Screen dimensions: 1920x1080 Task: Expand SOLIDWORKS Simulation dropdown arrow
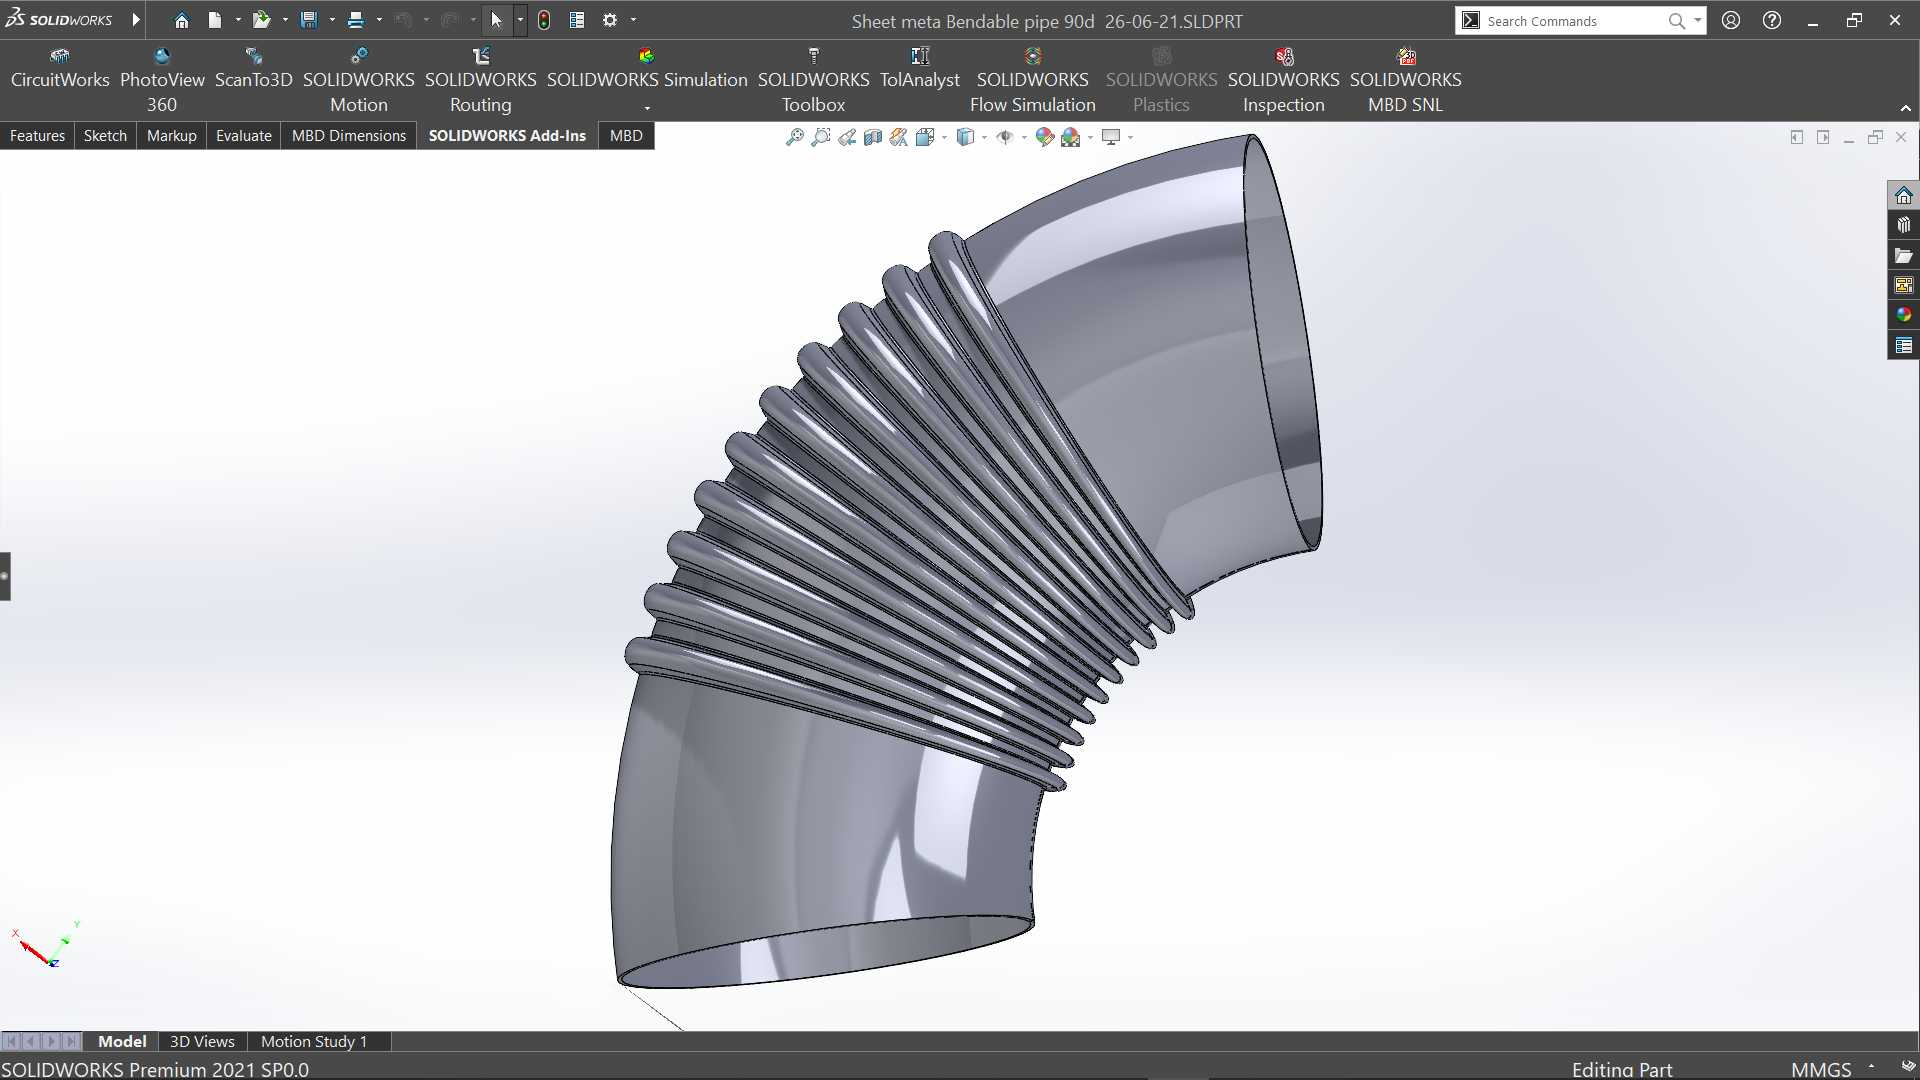[647, 107]
